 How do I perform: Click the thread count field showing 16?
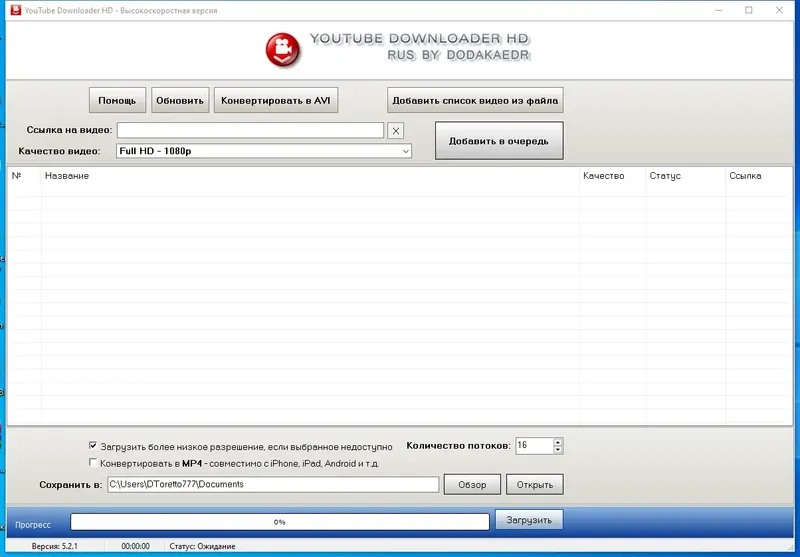point(534,446)
